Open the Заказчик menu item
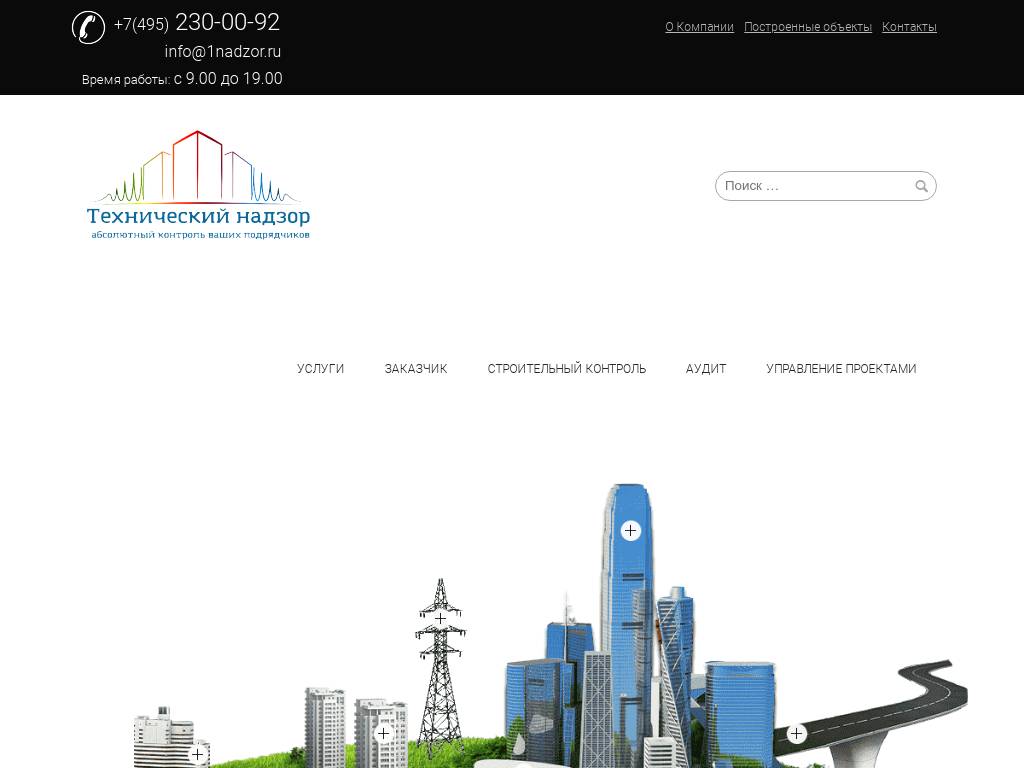The width and height of the screenshot is (1024, 768). [416, 369]
